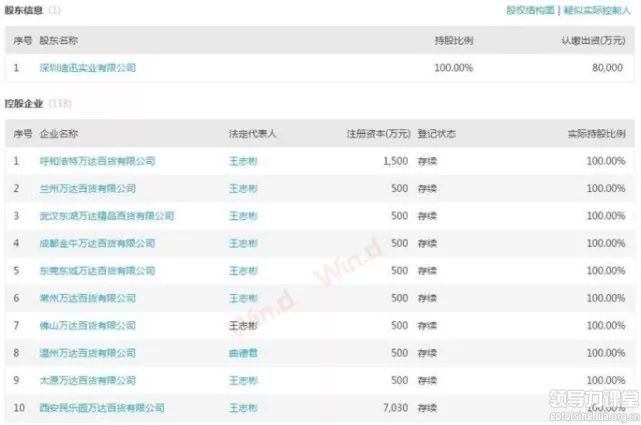Open 西安民乐园万达百货有限公司 company link
The width and height of the screenshot is (641, 425).
[x=102, y=407]
